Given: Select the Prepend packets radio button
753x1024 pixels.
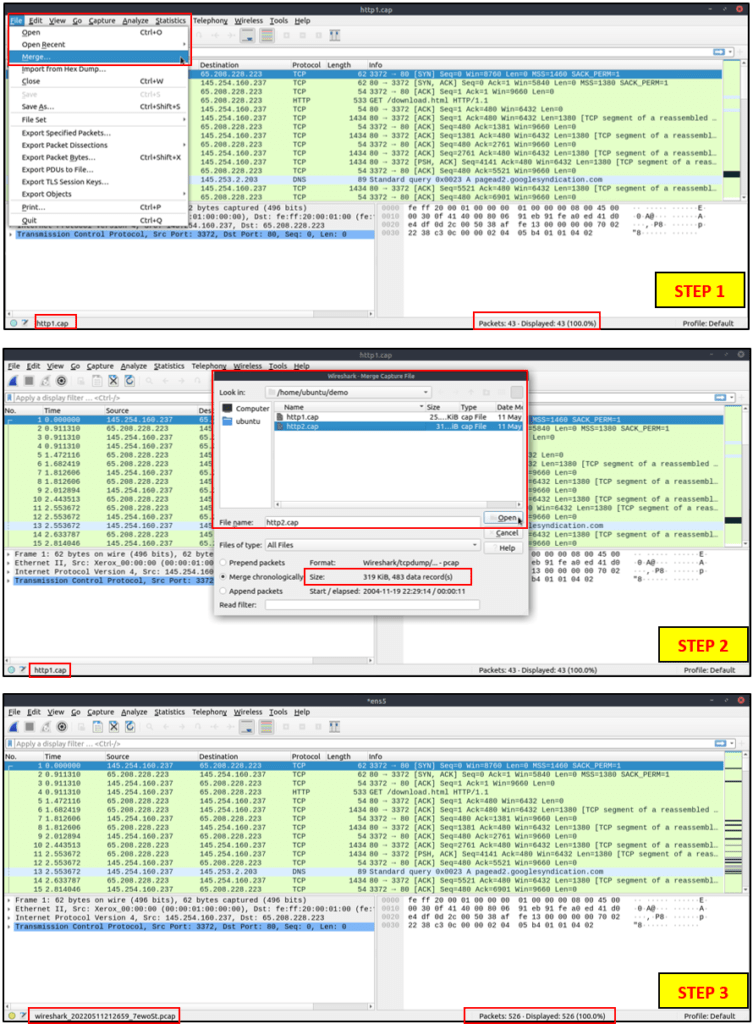Looking at the screenshot, I should (x=253, y=562).
